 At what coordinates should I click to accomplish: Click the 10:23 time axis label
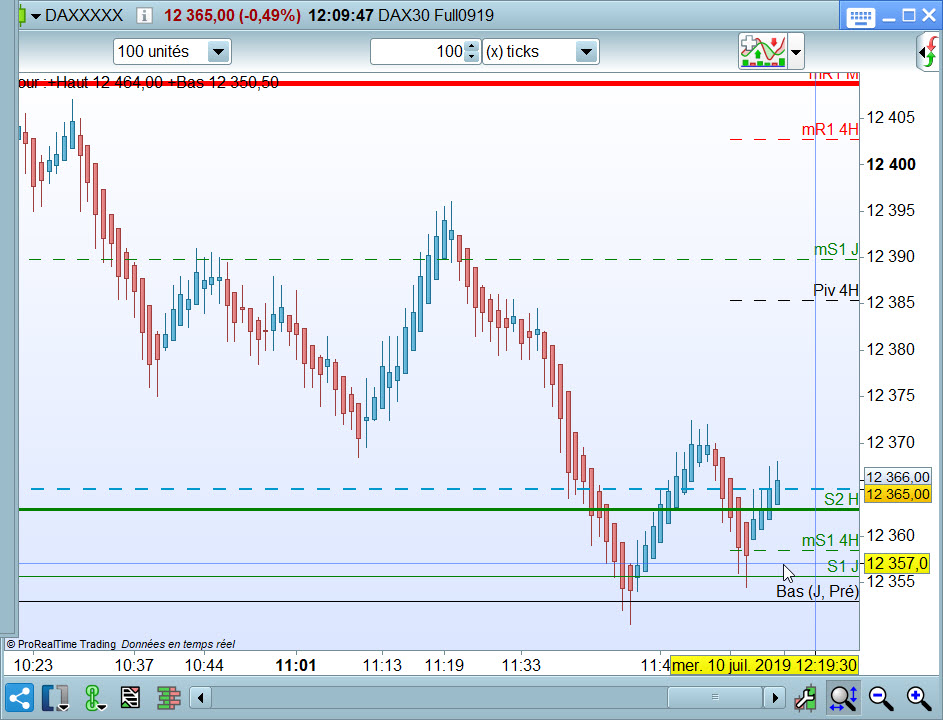click(33, 665)
